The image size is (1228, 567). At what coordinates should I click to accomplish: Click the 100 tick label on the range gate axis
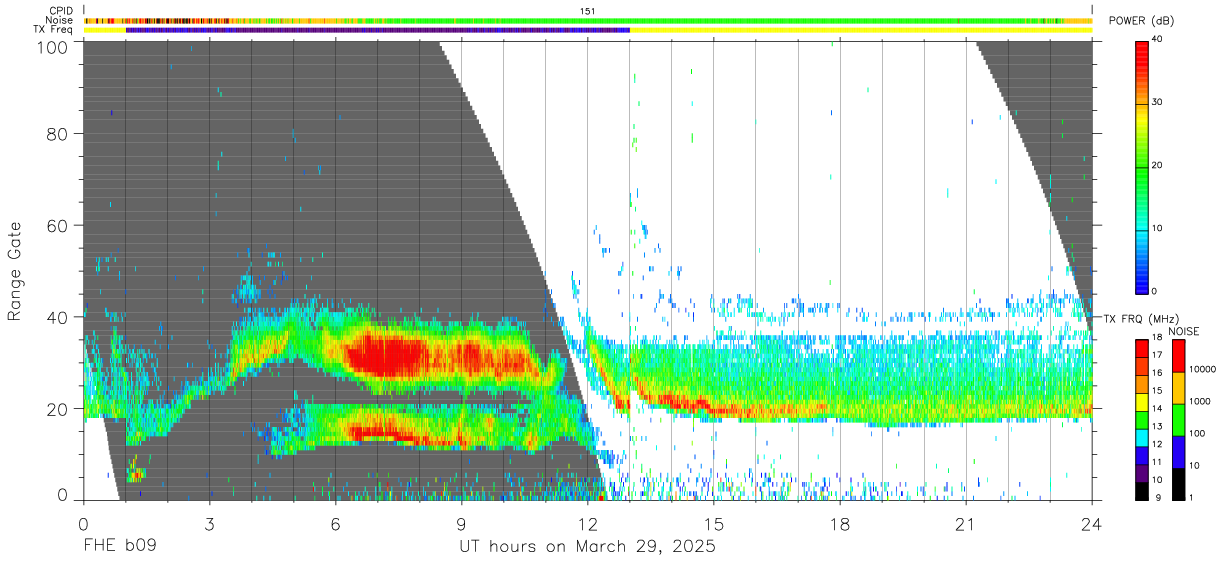52,46
